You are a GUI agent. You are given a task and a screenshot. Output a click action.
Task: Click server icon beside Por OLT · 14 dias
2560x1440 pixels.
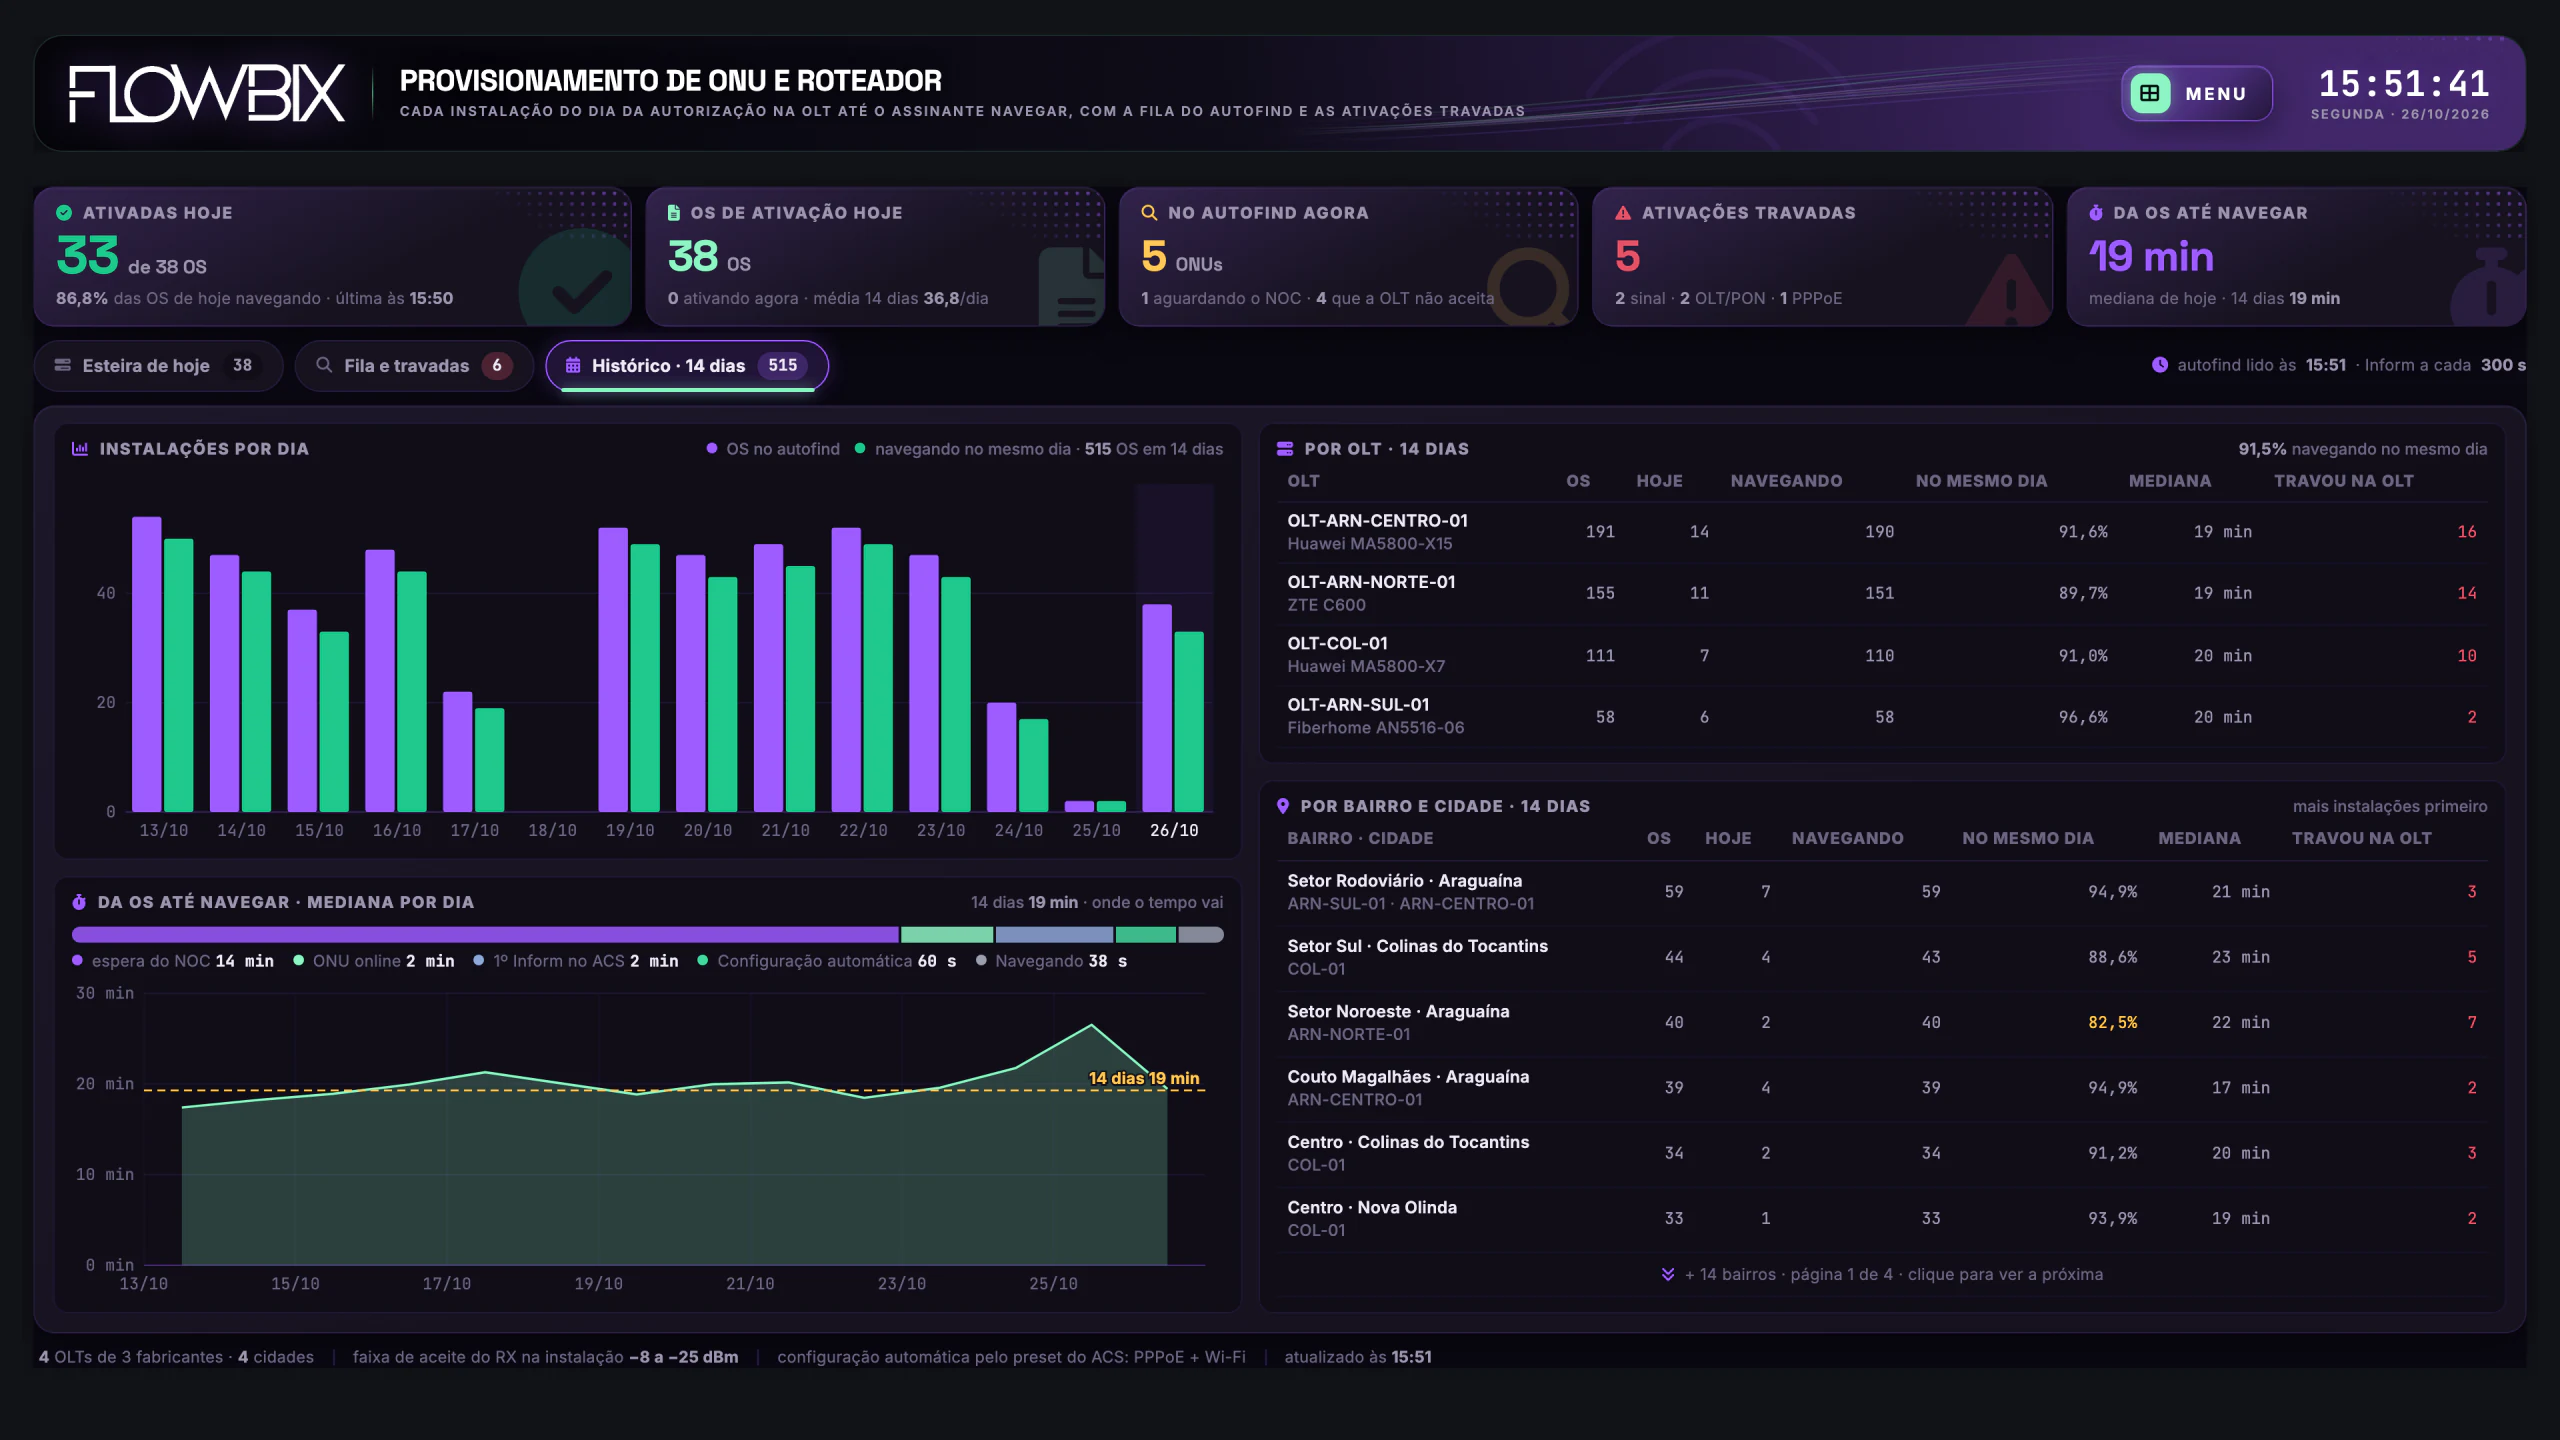click(x=1285, y=449)
